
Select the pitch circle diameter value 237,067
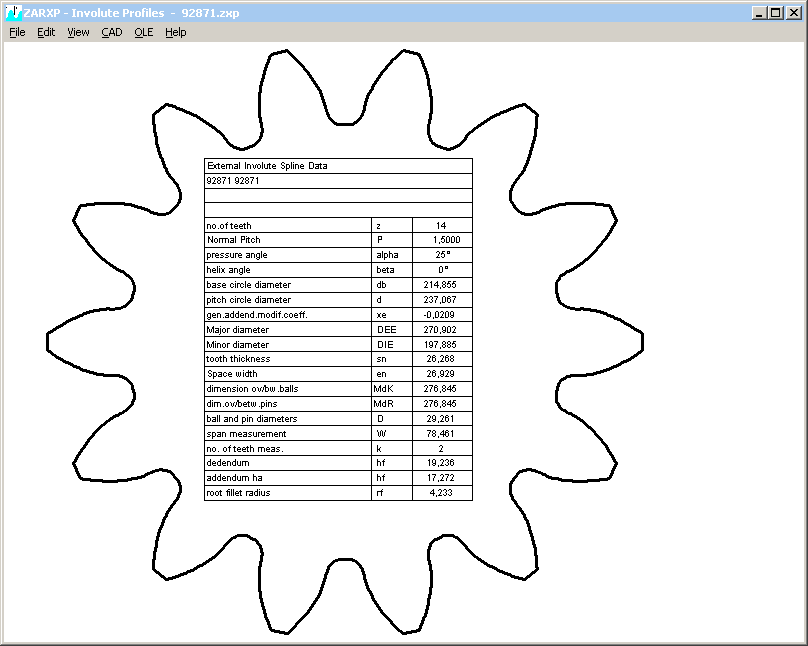(441, 300)
